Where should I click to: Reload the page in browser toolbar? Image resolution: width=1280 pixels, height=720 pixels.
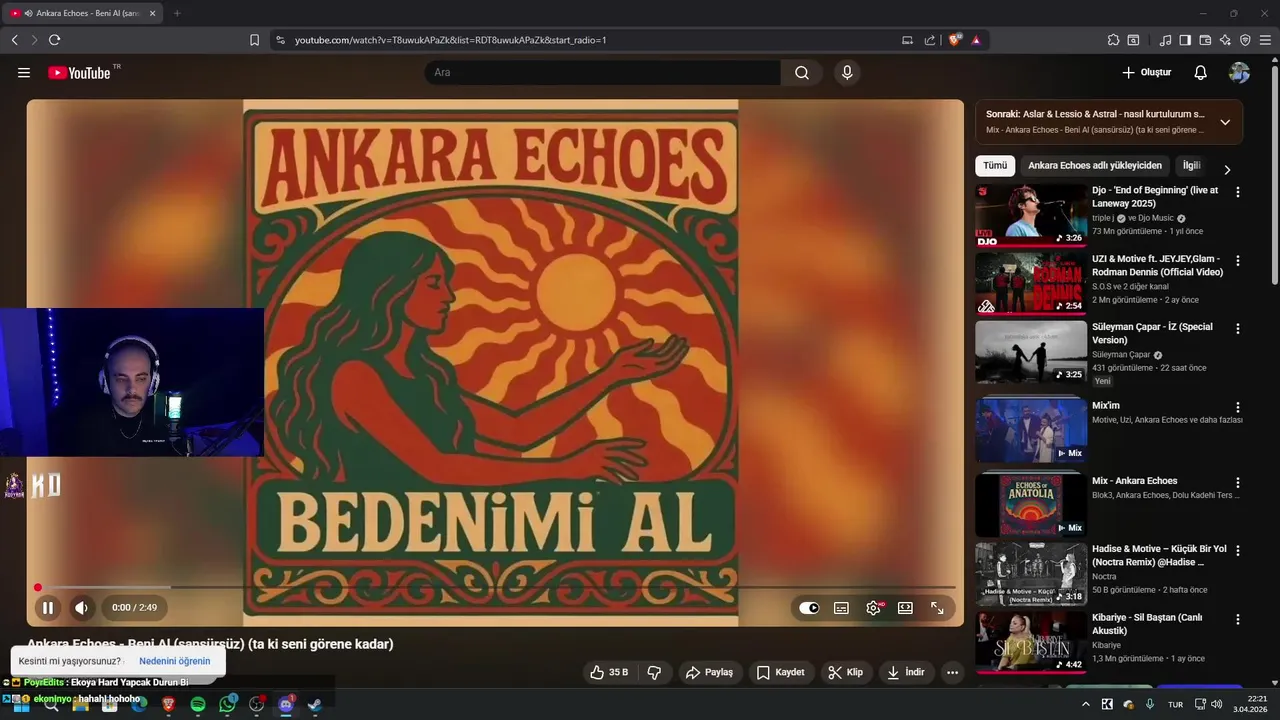(x=54, y=40)
